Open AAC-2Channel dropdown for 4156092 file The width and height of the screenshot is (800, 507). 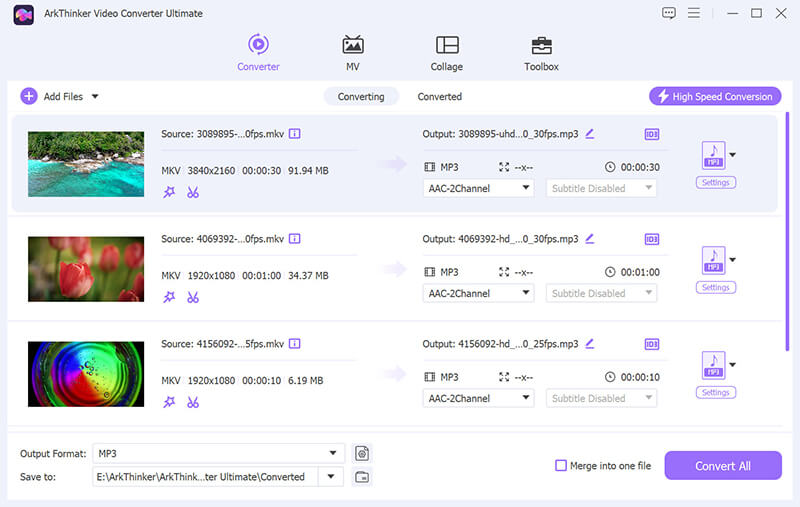point(478,398)
